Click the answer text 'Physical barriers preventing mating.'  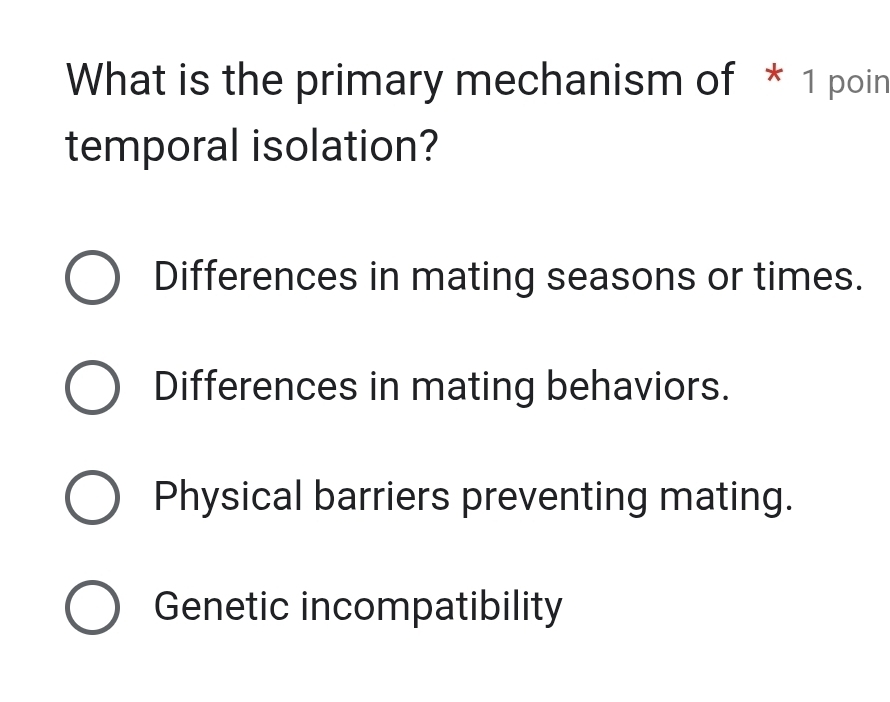coord(474,497)
